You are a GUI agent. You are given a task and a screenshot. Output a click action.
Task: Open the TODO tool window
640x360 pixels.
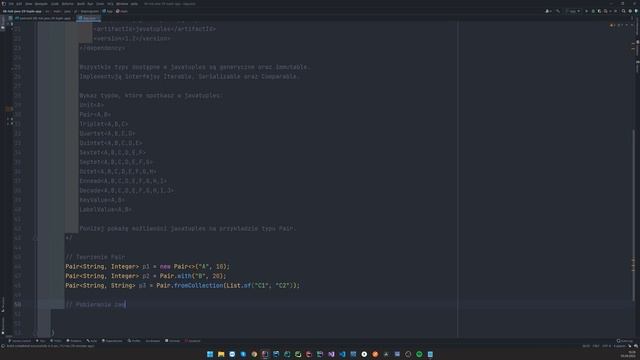(56, 341)
